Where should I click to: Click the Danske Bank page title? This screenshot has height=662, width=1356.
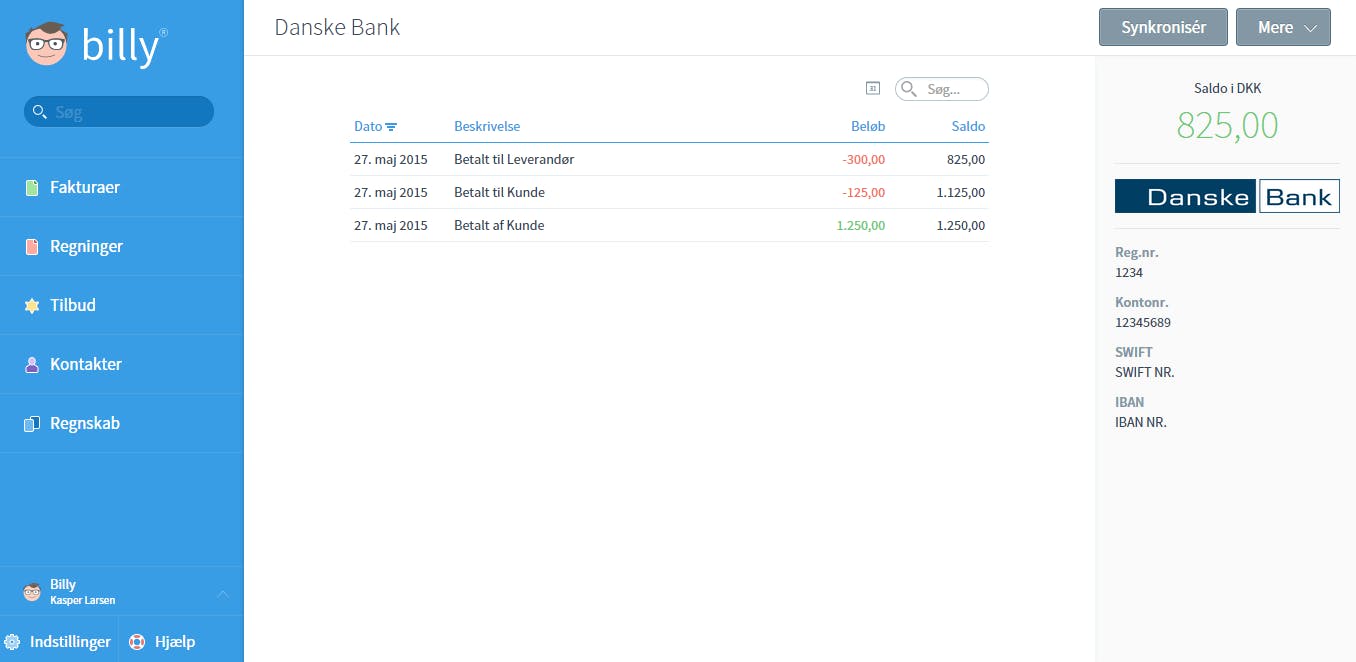337,27
